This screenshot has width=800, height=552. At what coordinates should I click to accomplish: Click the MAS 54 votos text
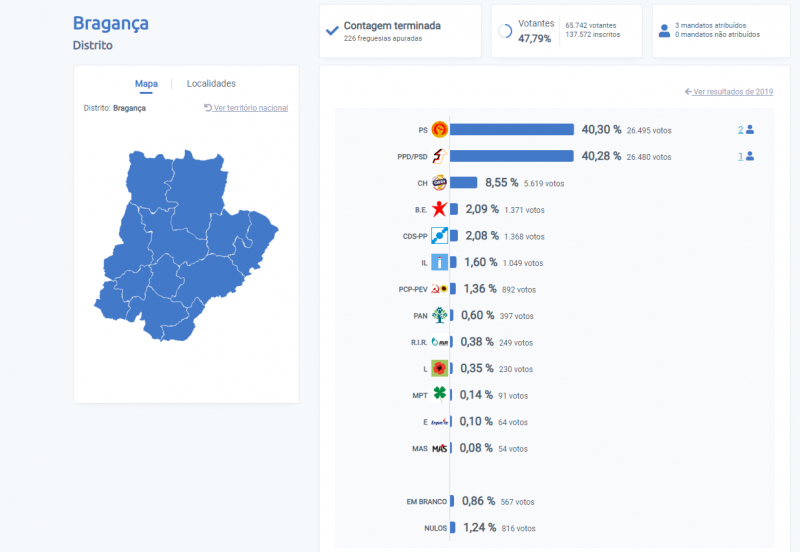pos(513,449)
